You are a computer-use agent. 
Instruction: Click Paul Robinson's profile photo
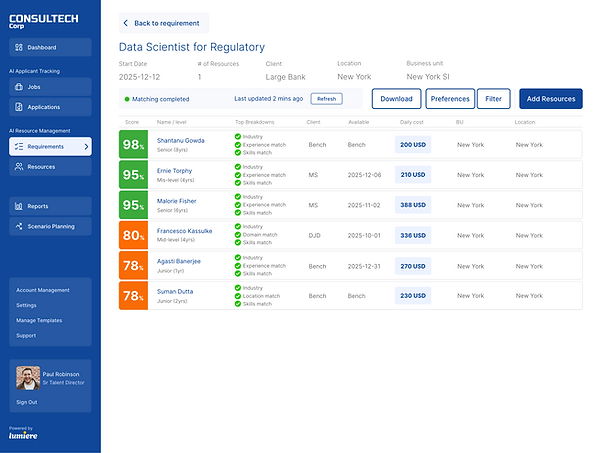pyautogui.click(x=28, y=378)
